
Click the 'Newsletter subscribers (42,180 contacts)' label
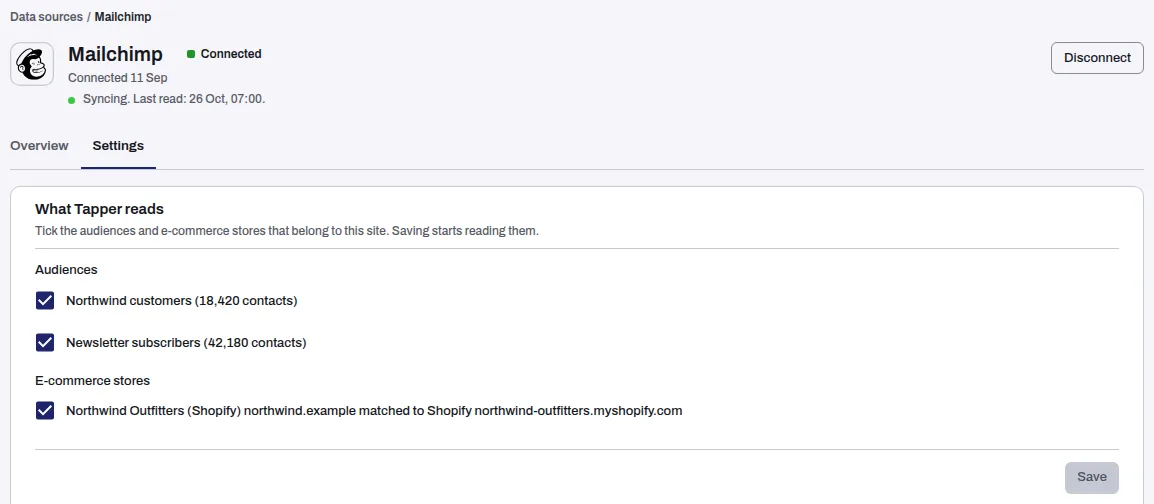[186, 342]
